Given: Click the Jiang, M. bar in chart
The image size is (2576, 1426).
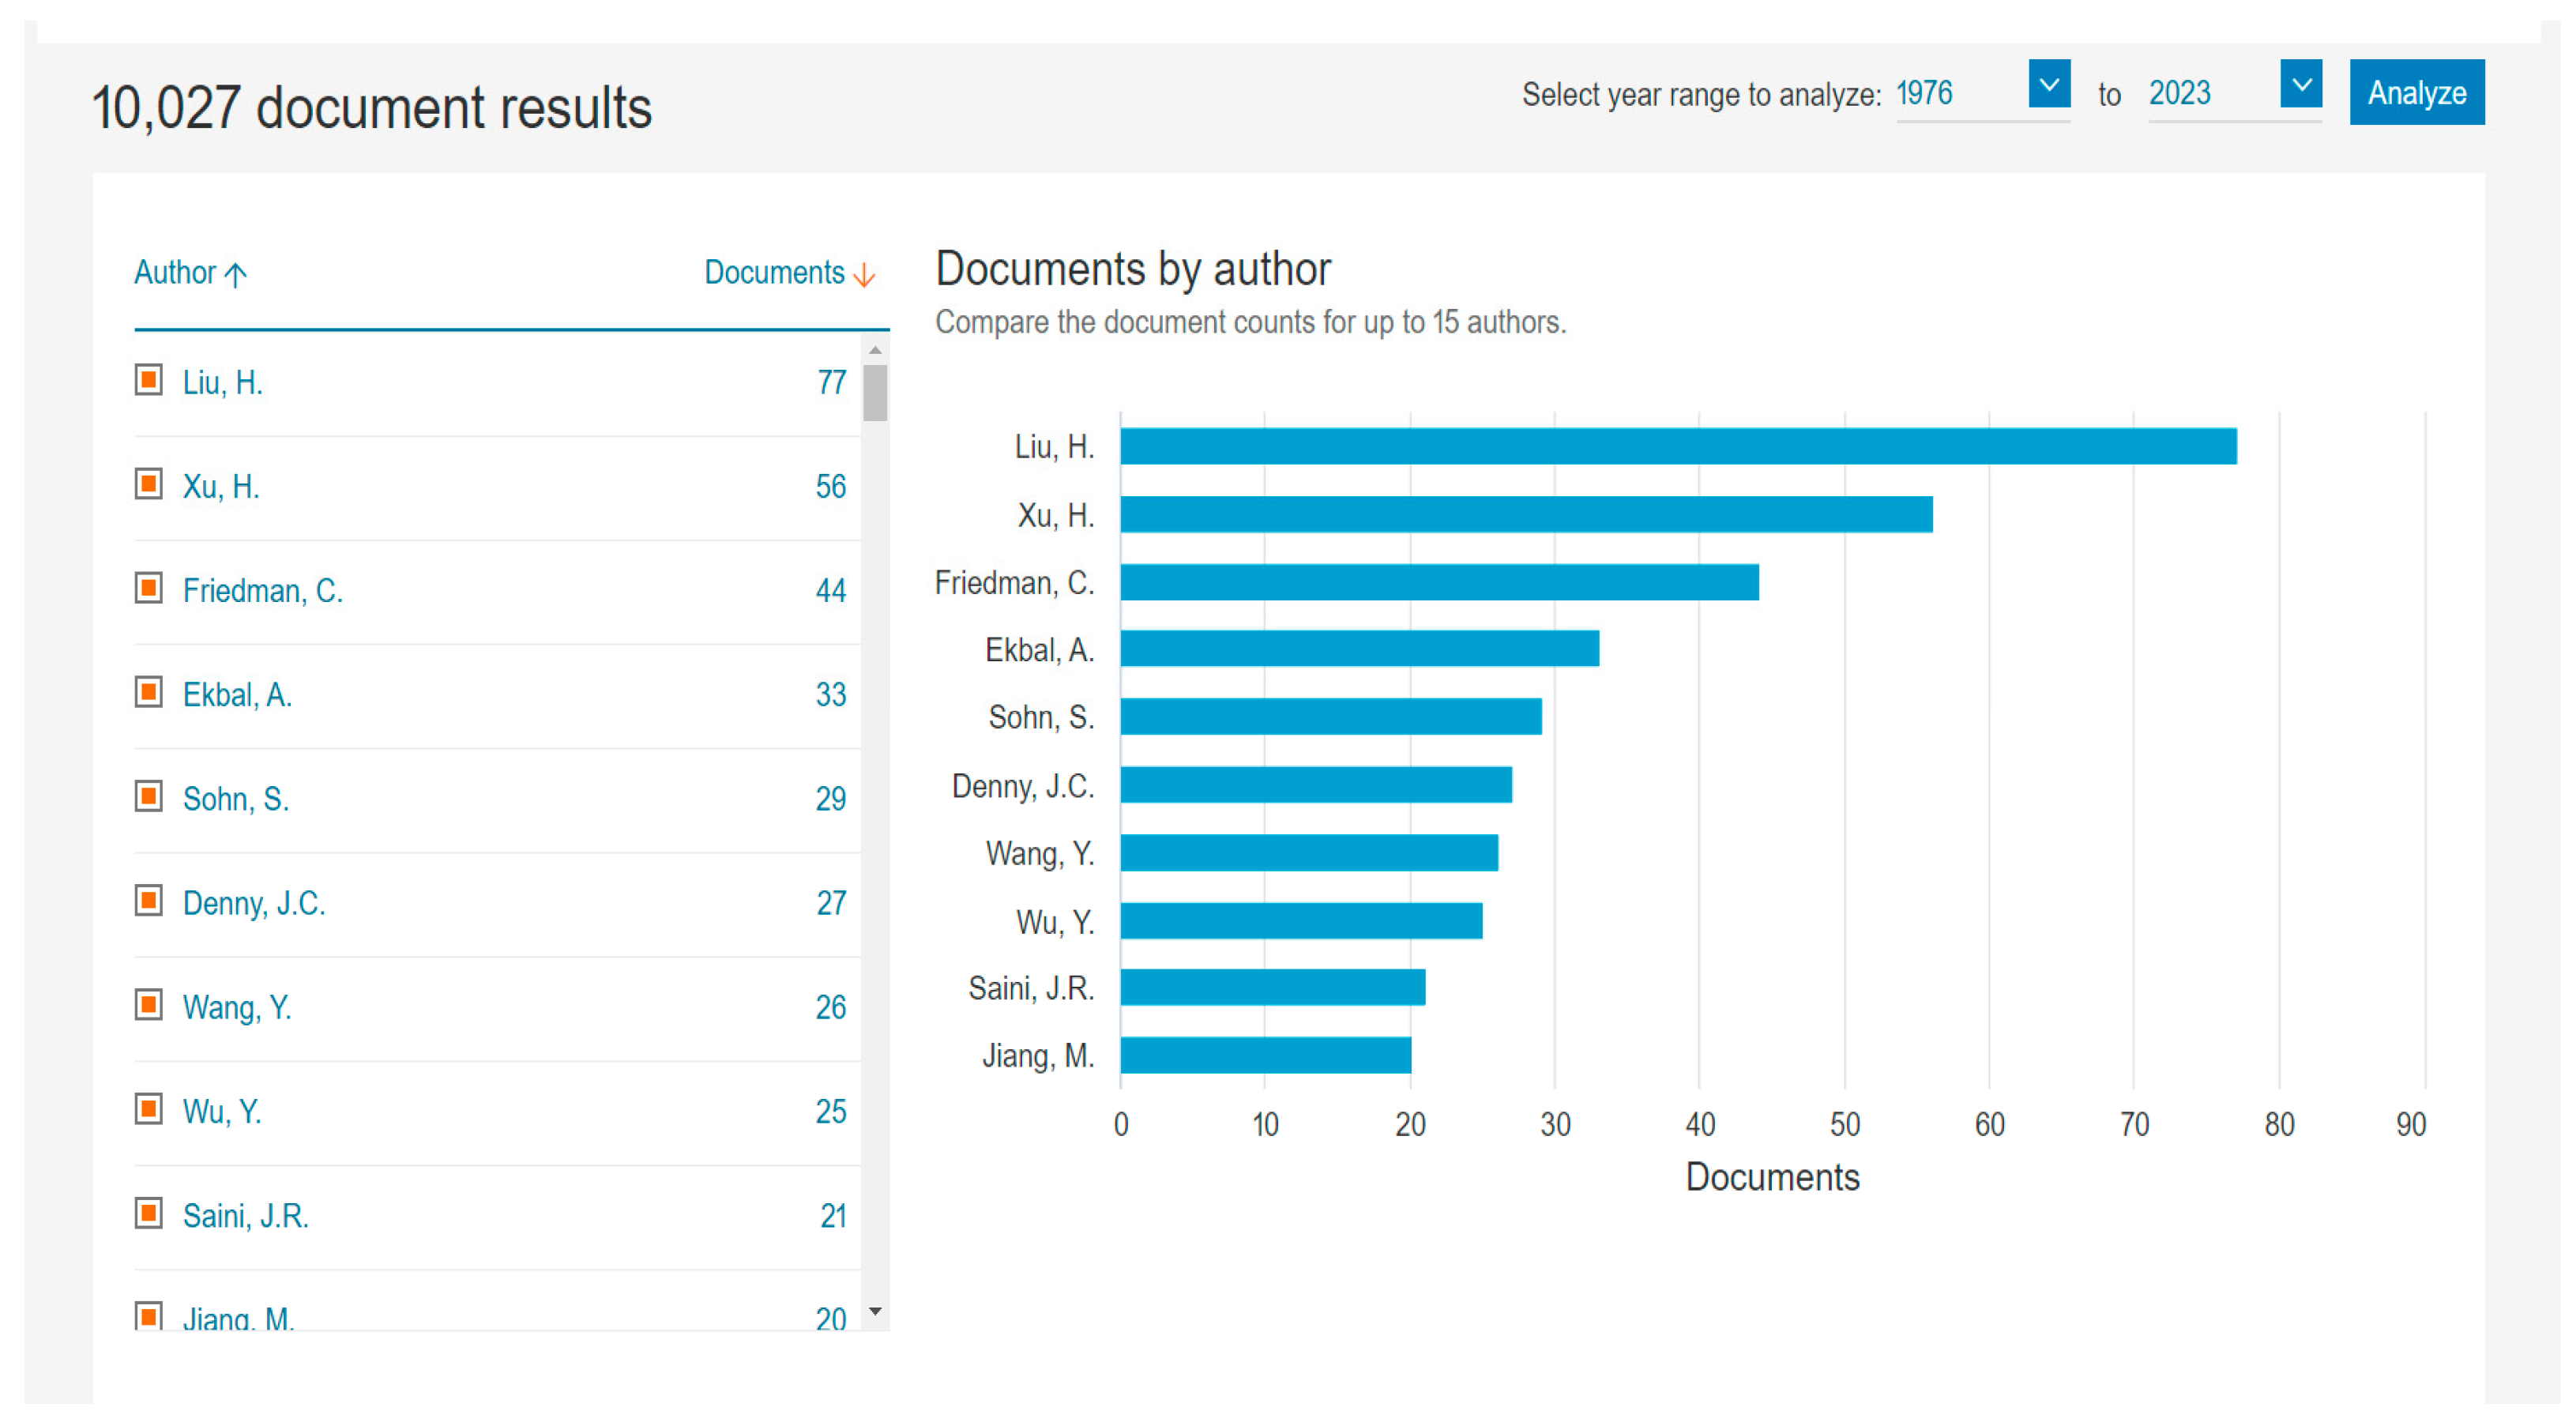Looking at the screenshot, I should click(1265, 1056).
